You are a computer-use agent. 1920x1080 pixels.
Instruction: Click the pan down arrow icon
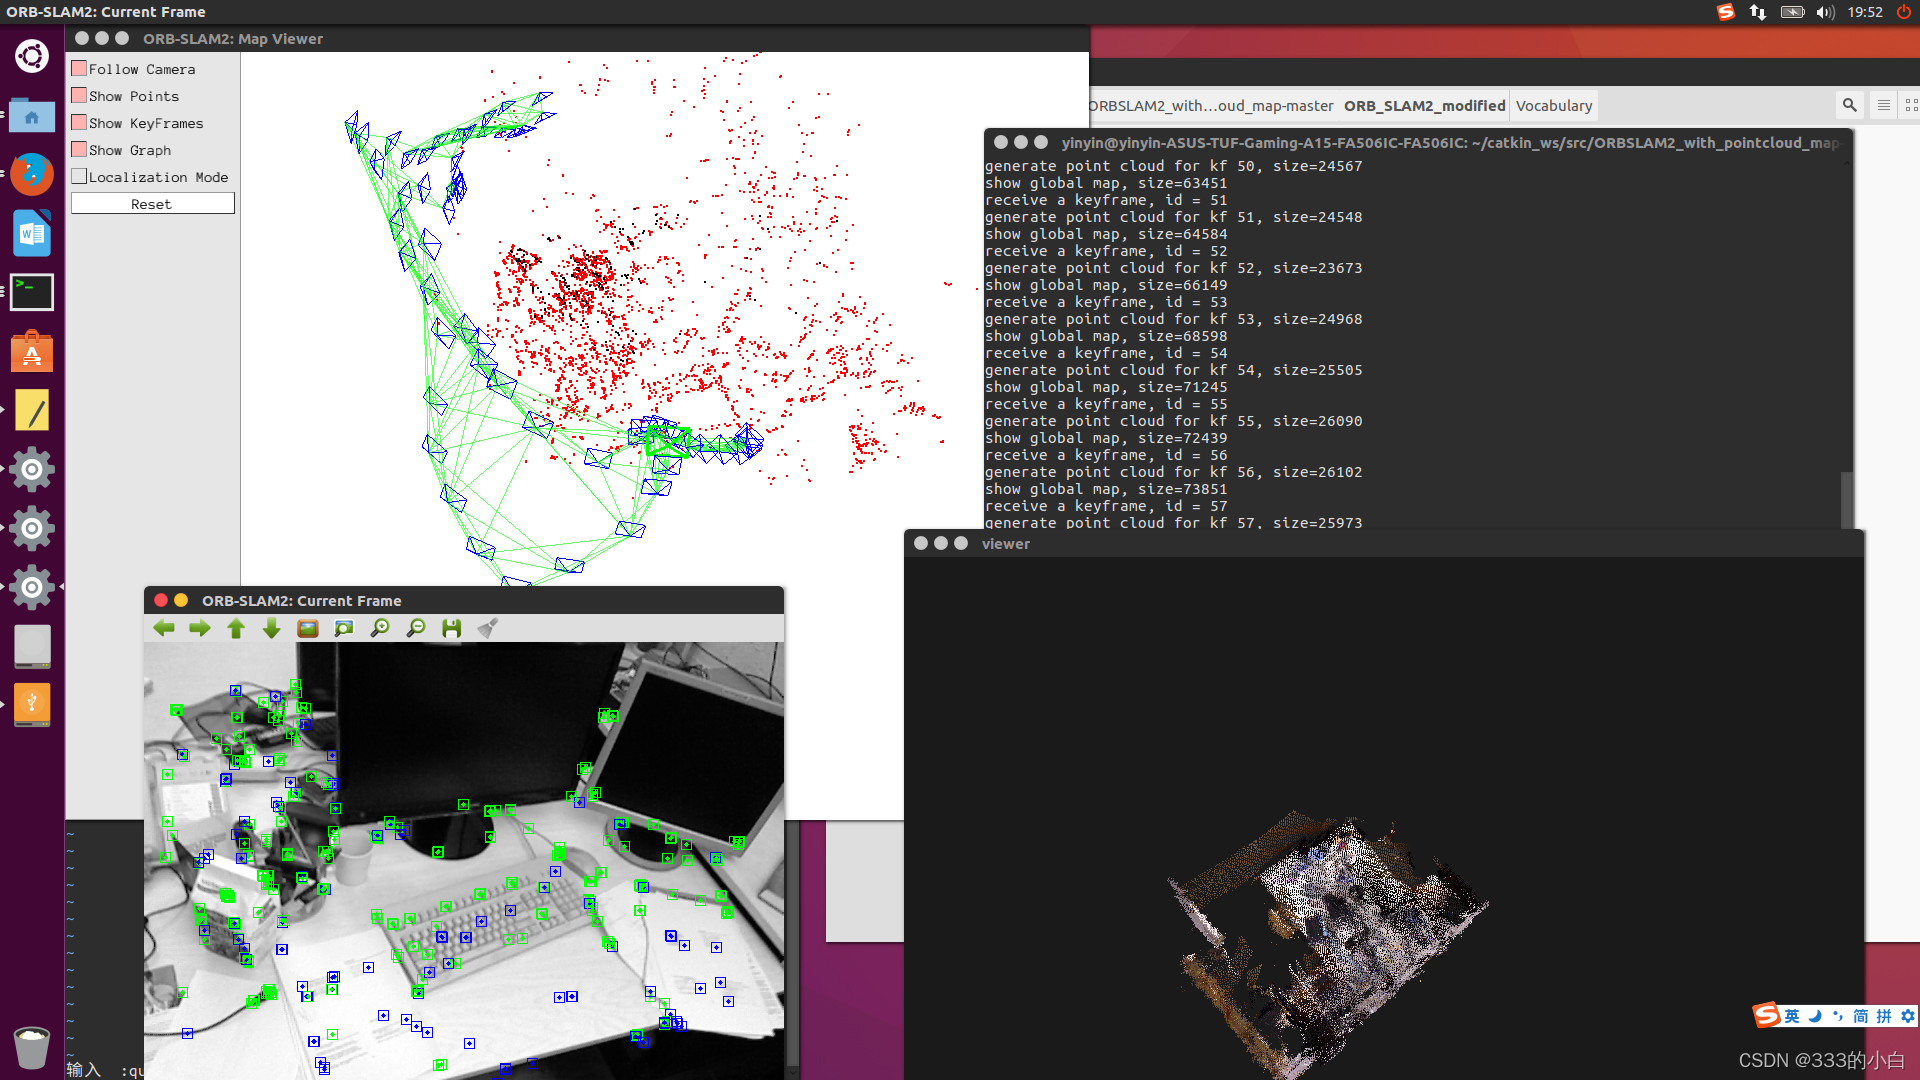click(x=271, y=628)
